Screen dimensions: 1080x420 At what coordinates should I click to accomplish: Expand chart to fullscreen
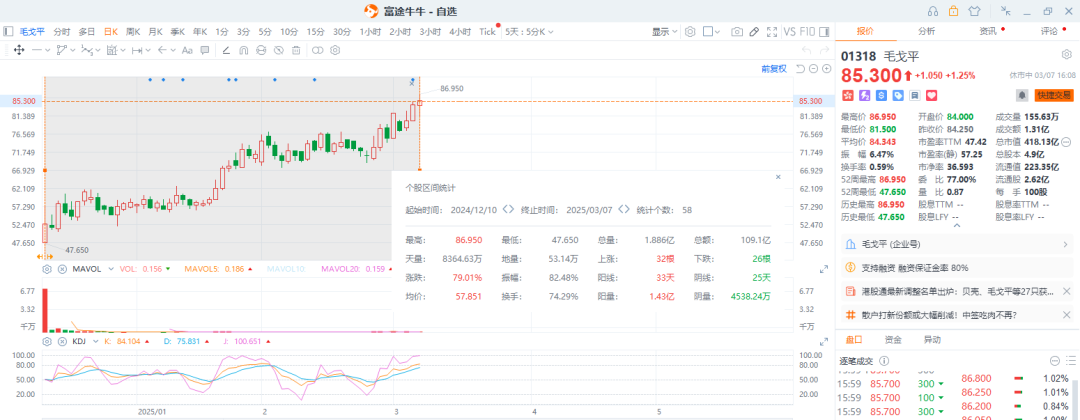pyautogui.click(x=771, y=32)
